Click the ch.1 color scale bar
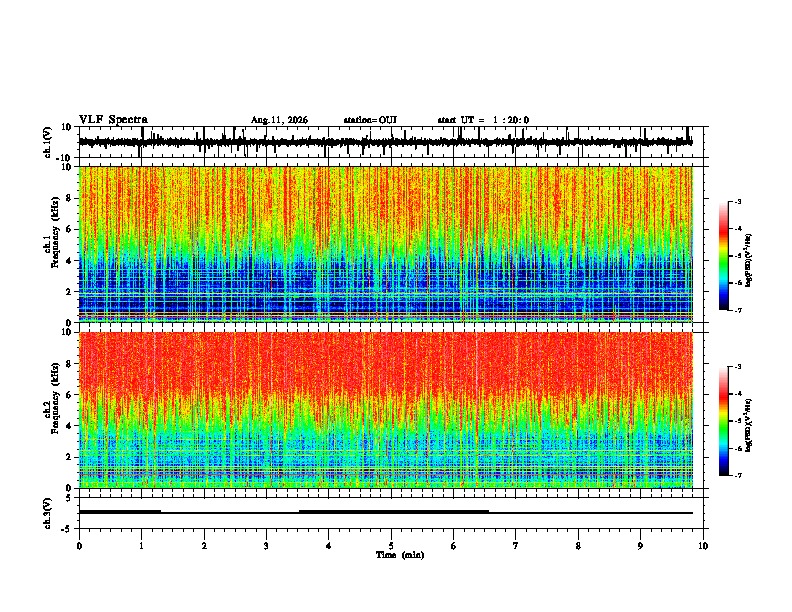Screen dimensions: 792x612 click(724, 256)
